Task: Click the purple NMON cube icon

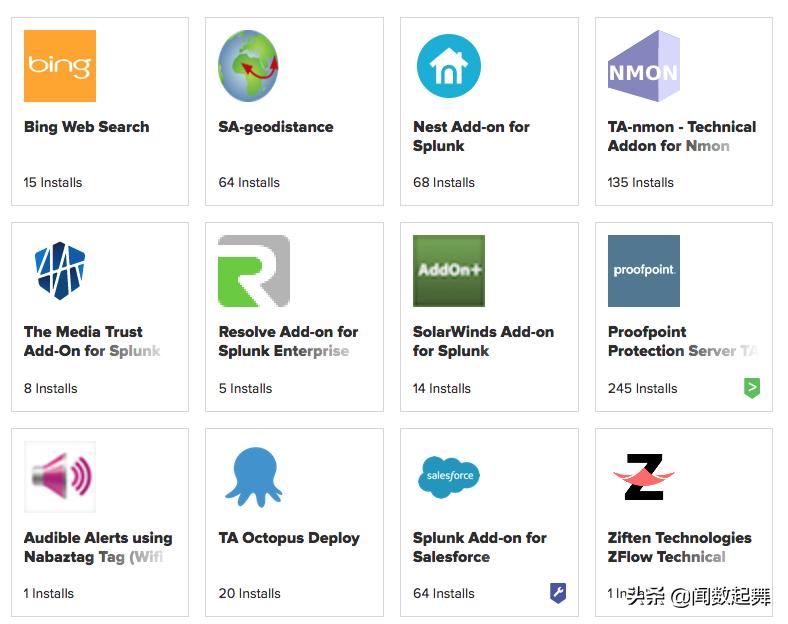Action: pos(644,66)
